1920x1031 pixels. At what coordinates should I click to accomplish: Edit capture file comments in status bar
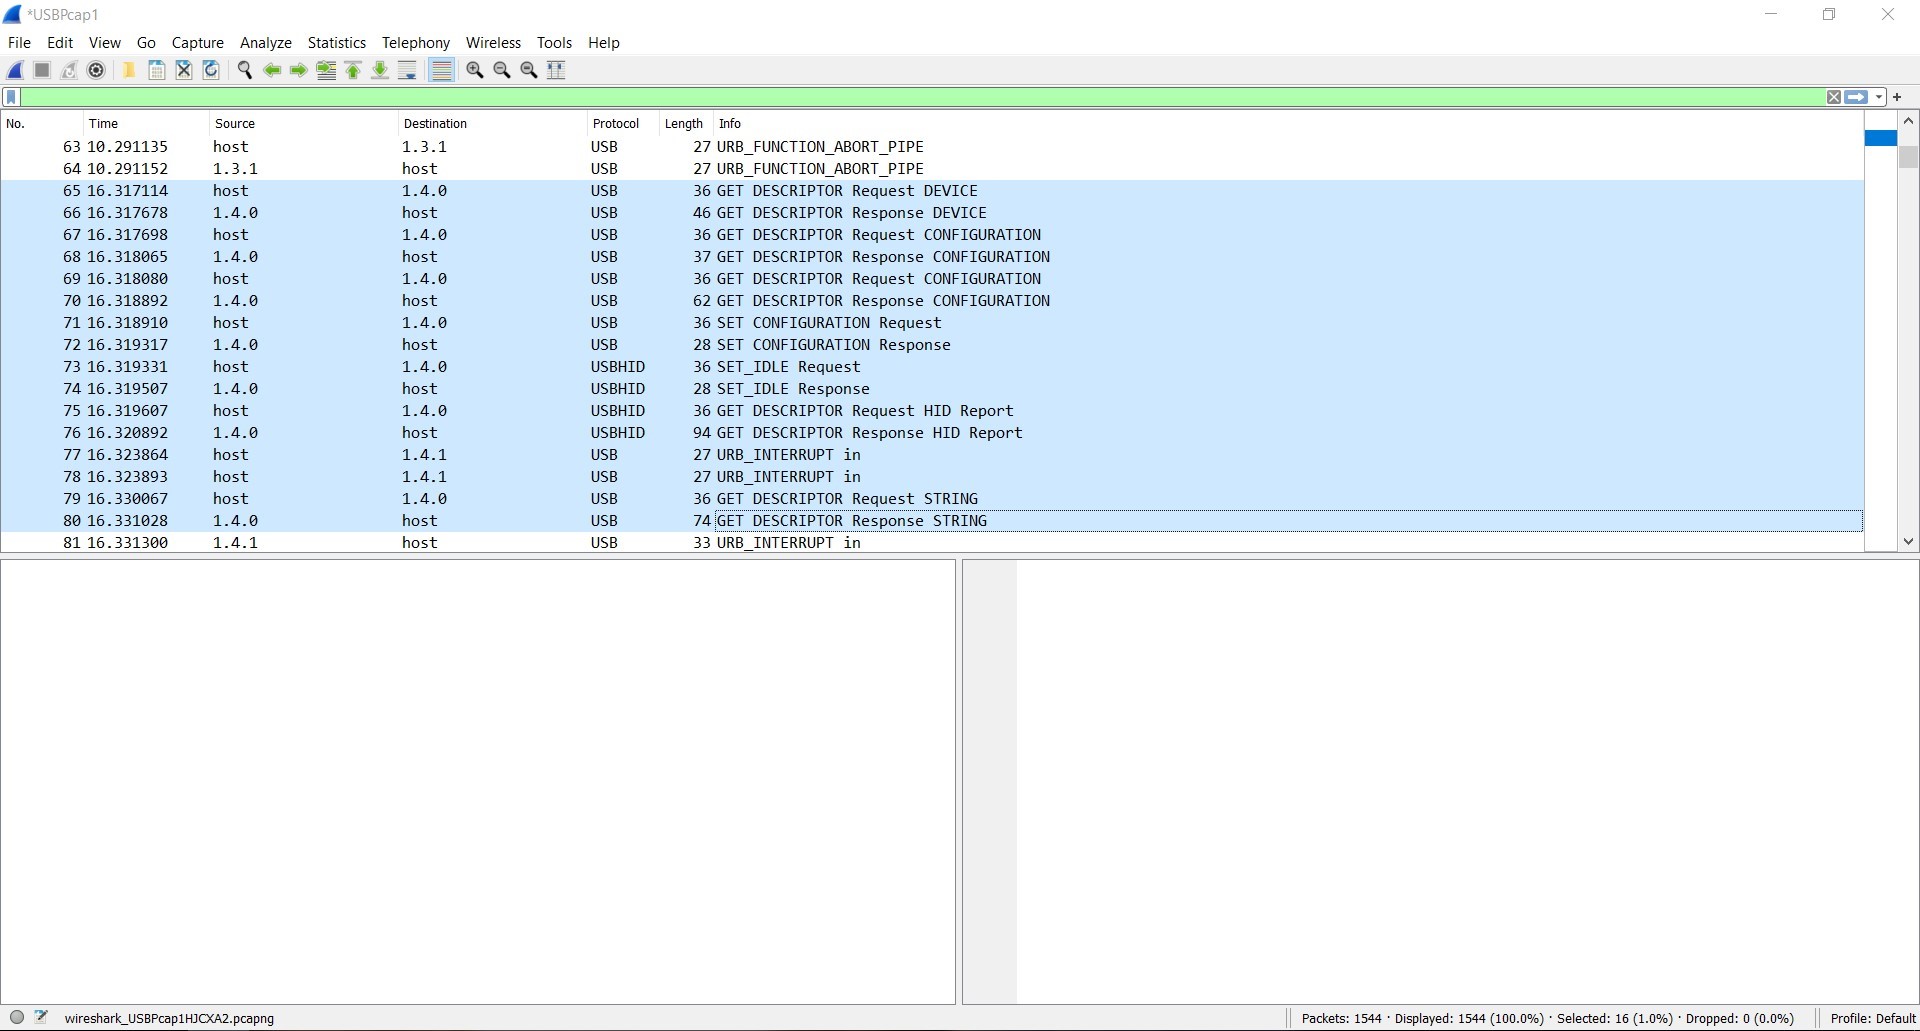tap(41, 1018)
